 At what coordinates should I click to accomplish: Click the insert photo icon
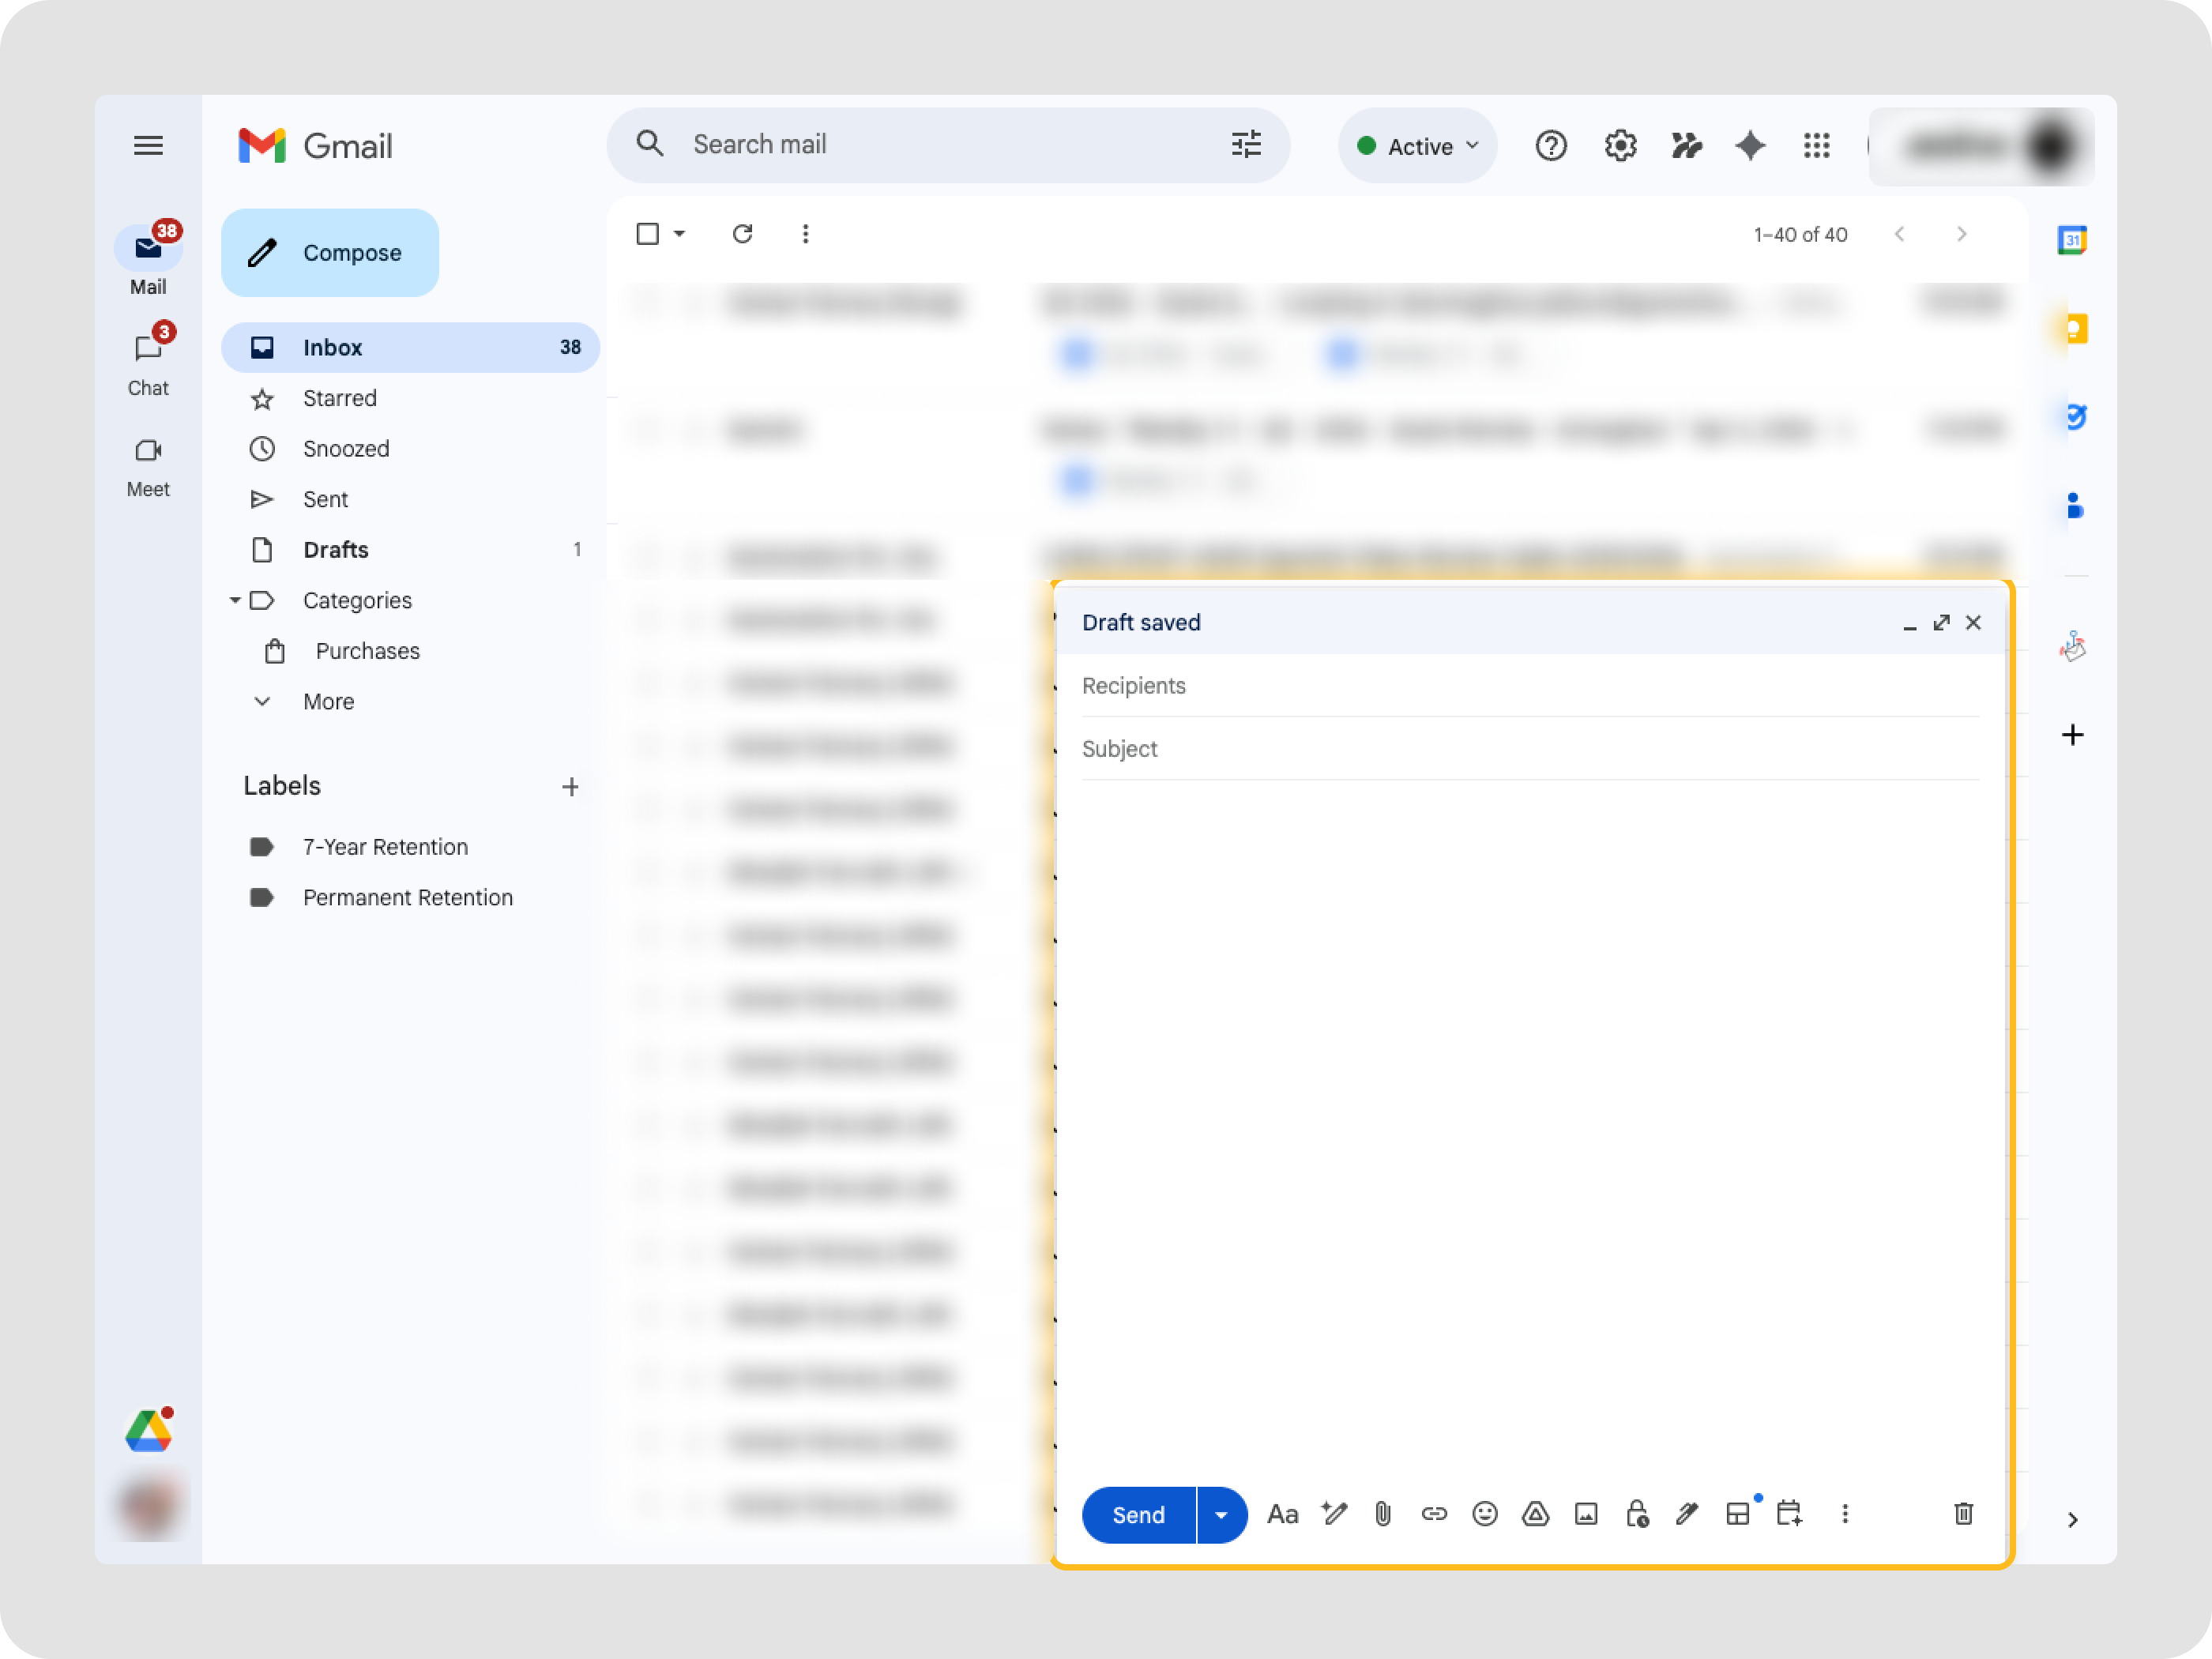[x=1586, y=1514]
